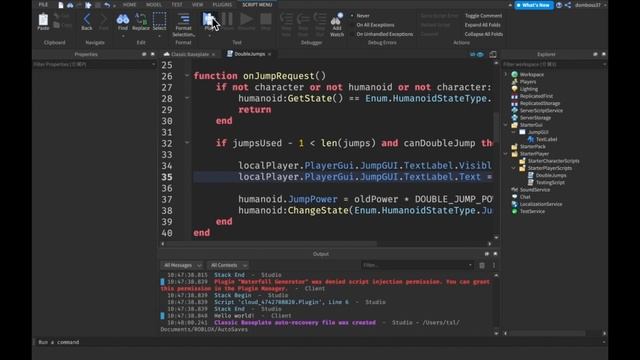Collapse the StarterGui tree node

click(506, 125)
